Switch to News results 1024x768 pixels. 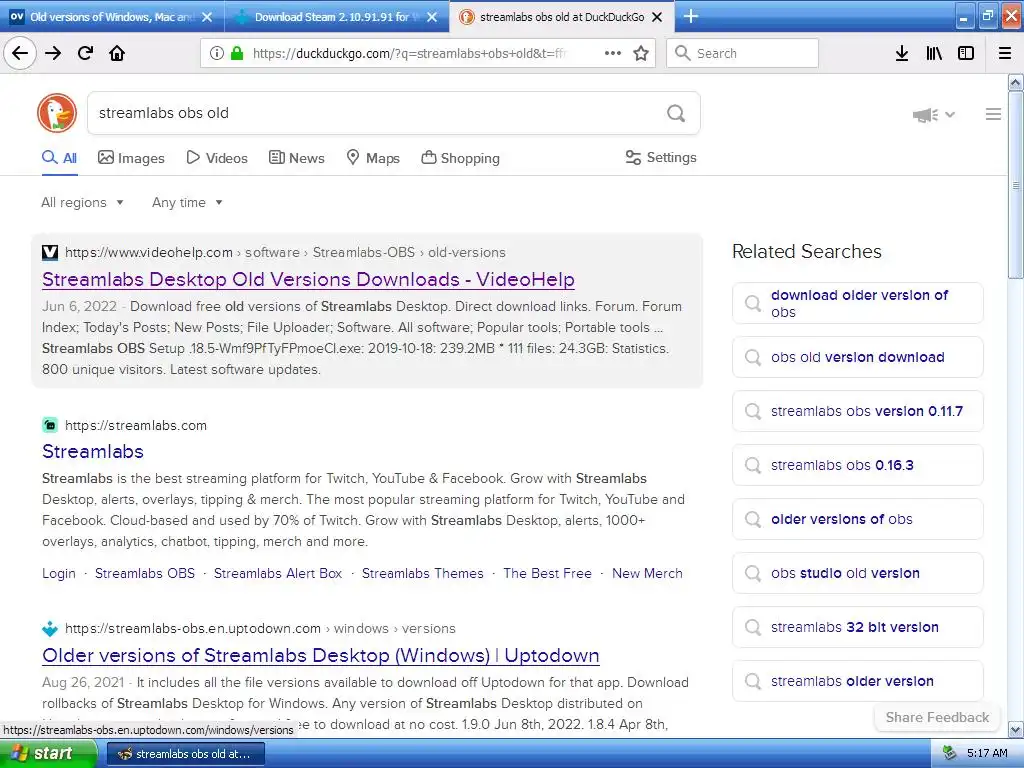(x=296, y=158)
